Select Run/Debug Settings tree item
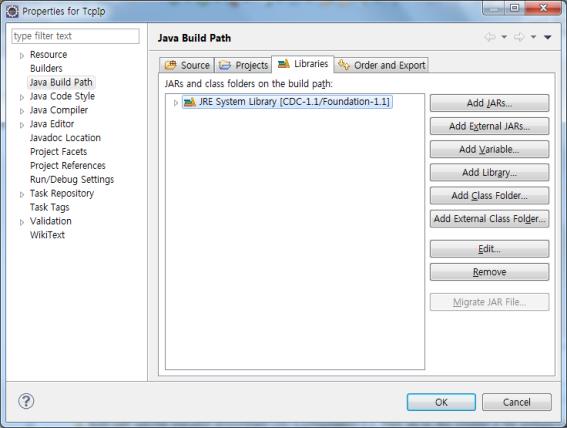The height and width of the screenshot is (428, 567). click(72, 179)
